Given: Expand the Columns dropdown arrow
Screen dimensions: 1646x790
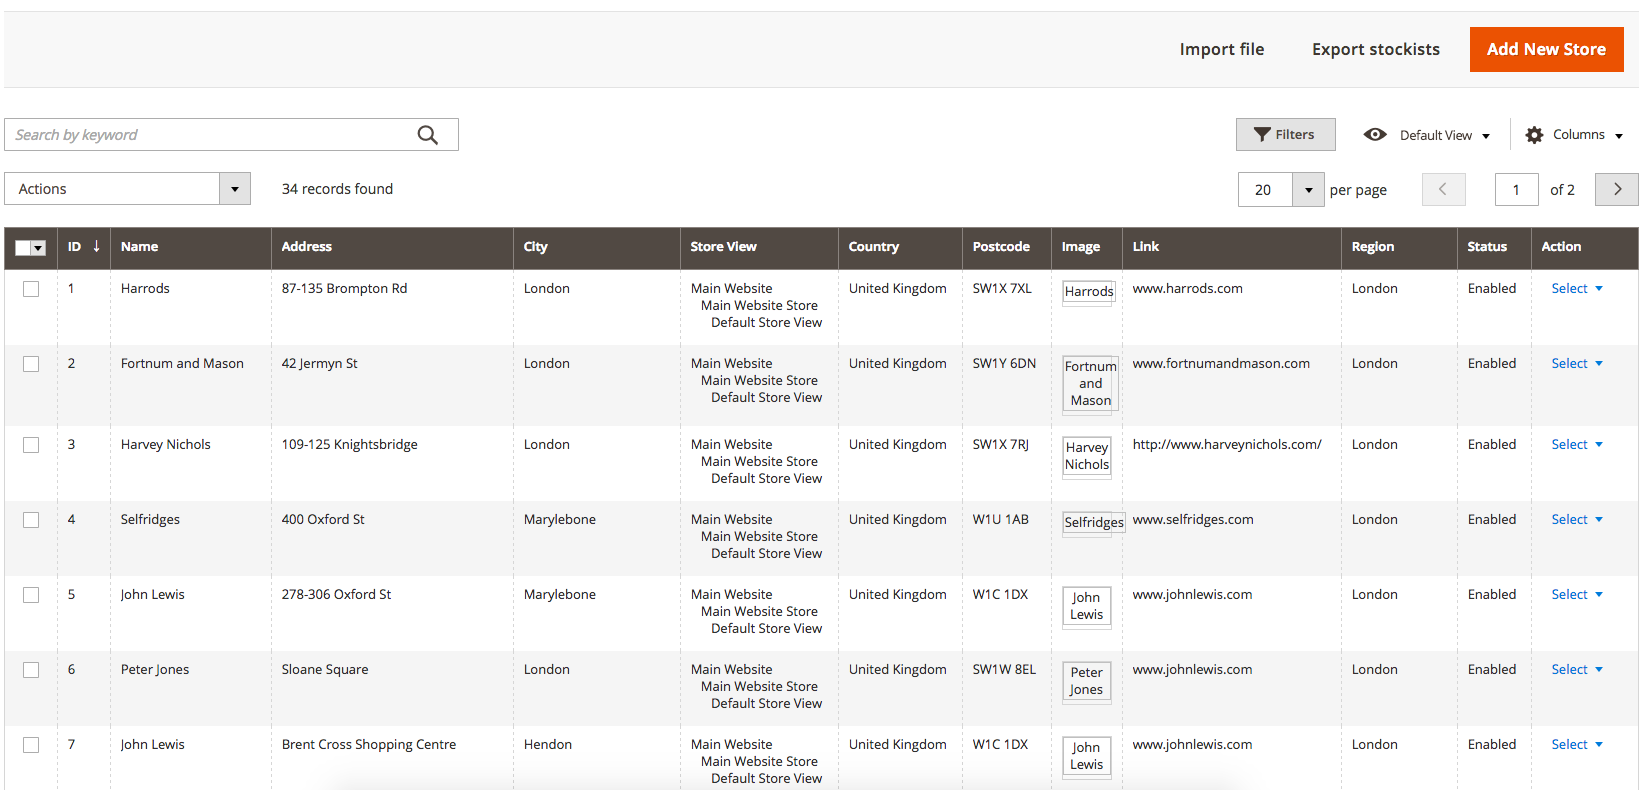Looking at the screenshot, I should point(1618,136).
